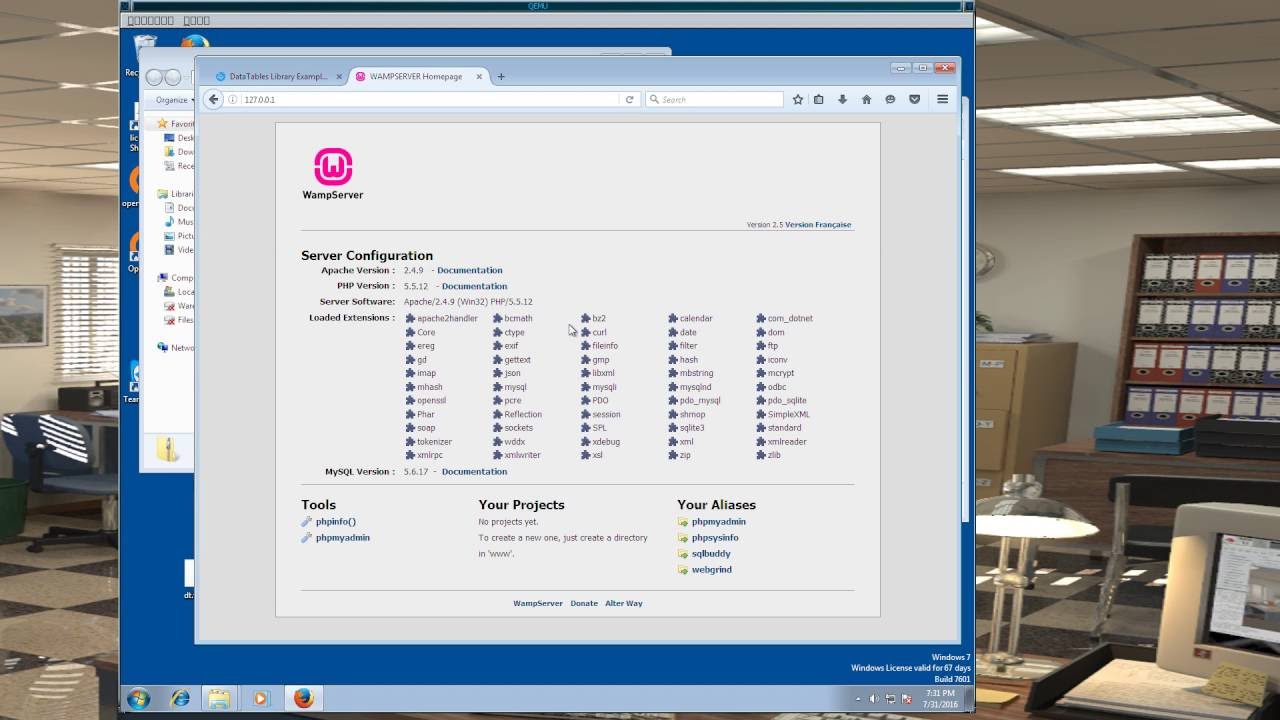
Task: Click the 127.0.0.1 address bar
Action: 430,99
